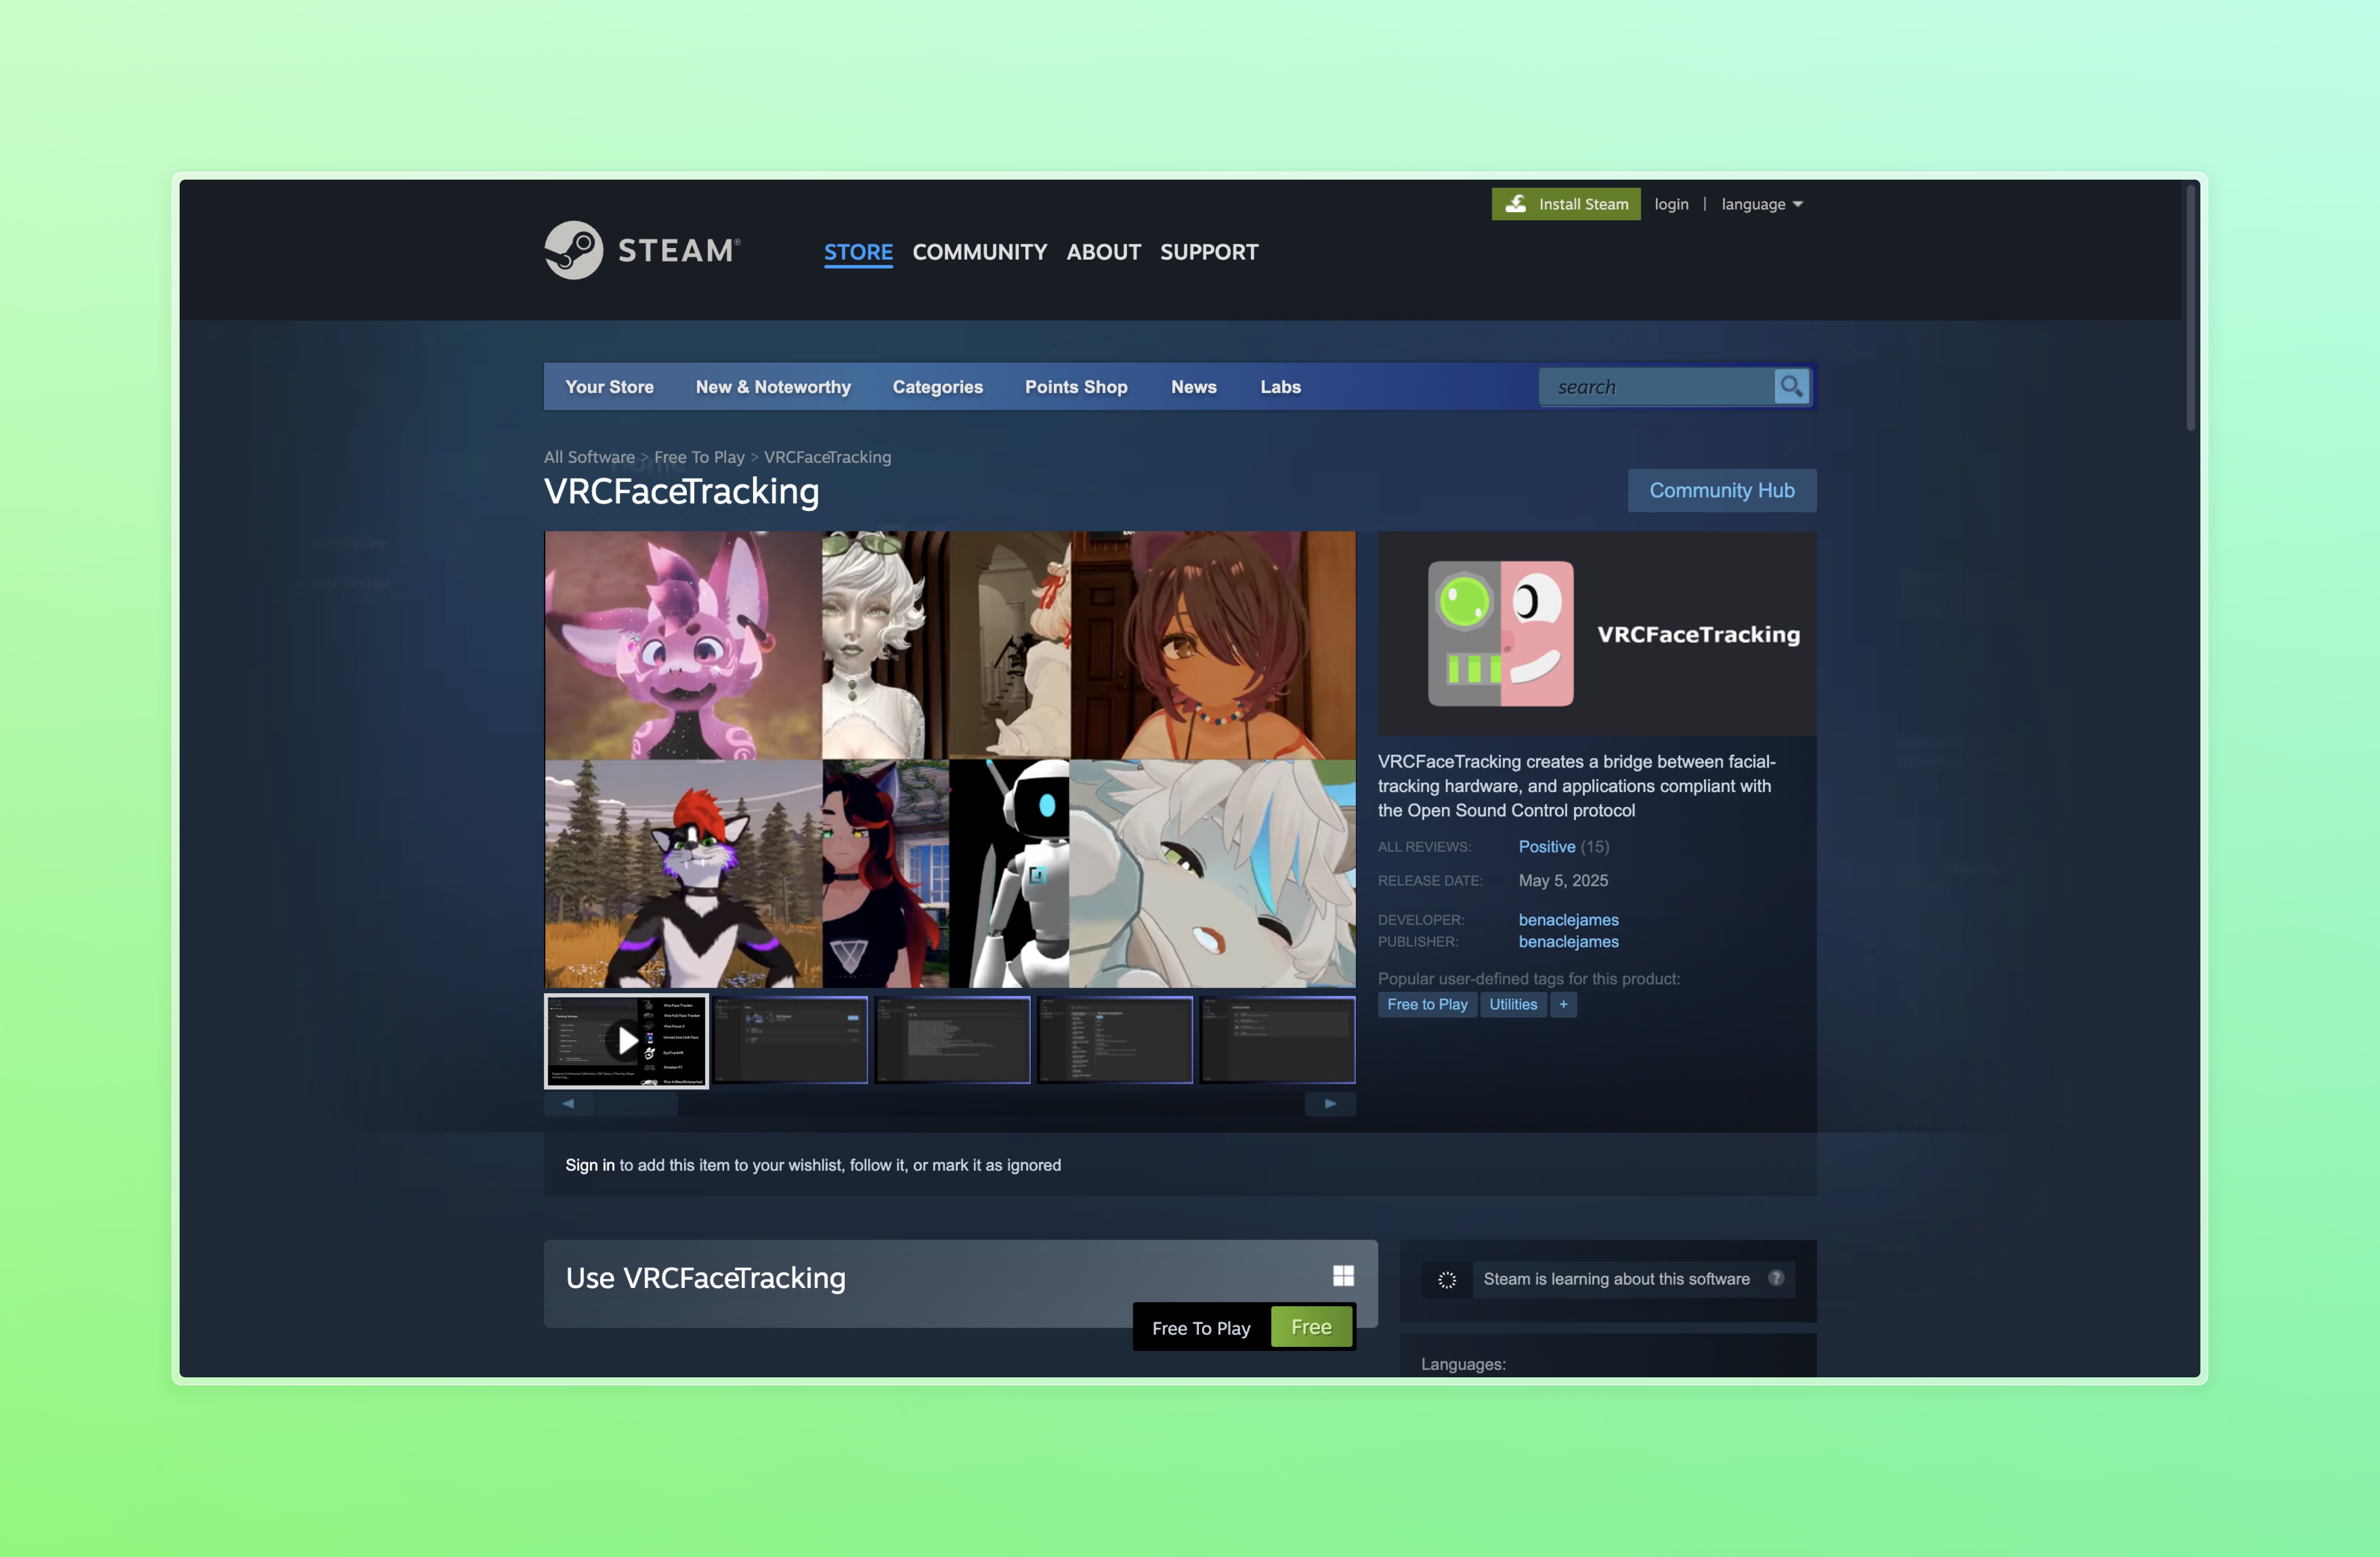Click the main avatar collage video
Image resolution: width=2380 pixels, height=1557 pixels.
click(950, 759)
